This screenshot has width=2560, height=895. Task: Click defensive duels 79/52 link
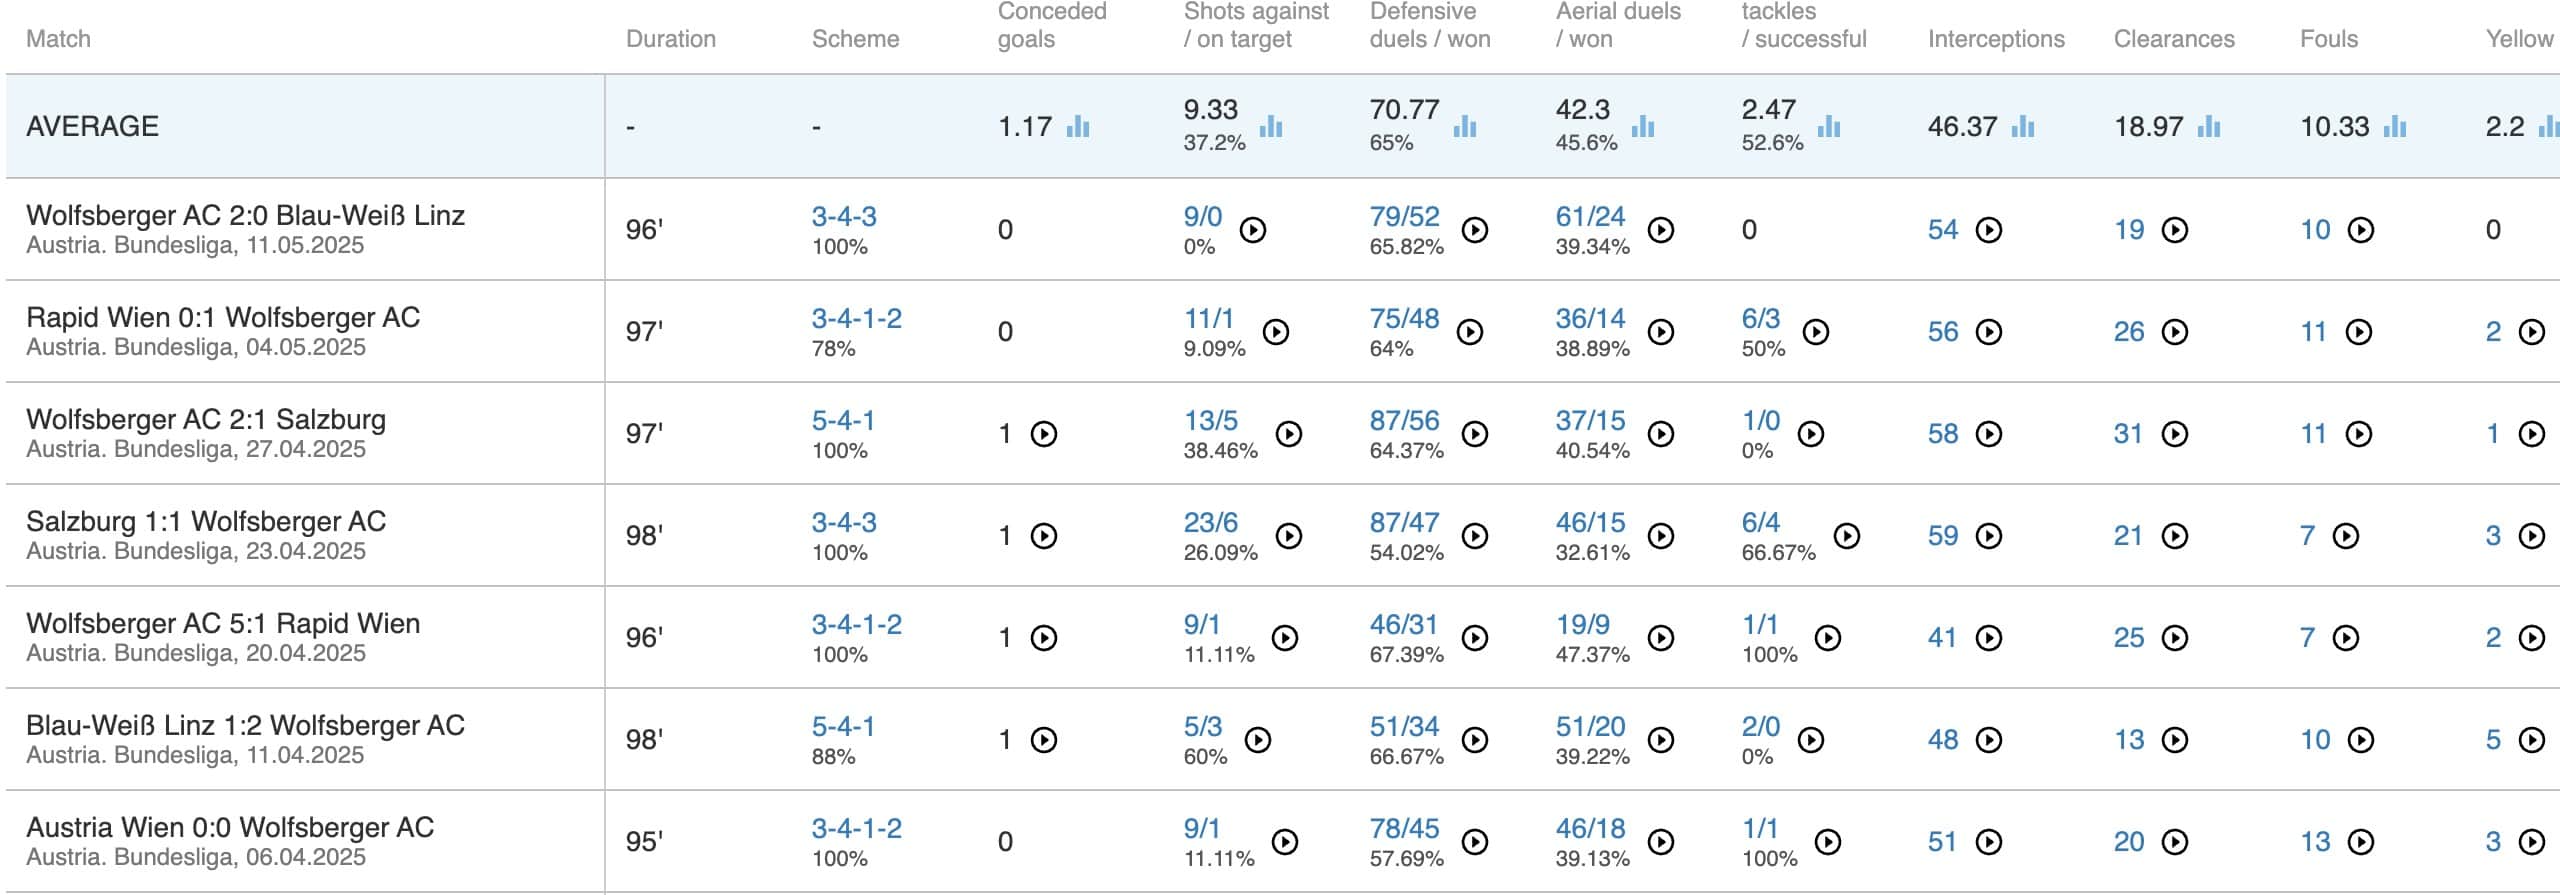tap(1404, 217)
